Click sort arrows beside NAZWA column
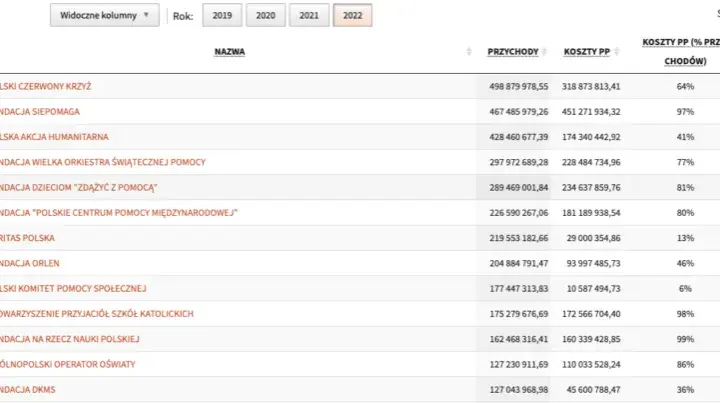The image size is (720, 403). (x=469, y=51)
